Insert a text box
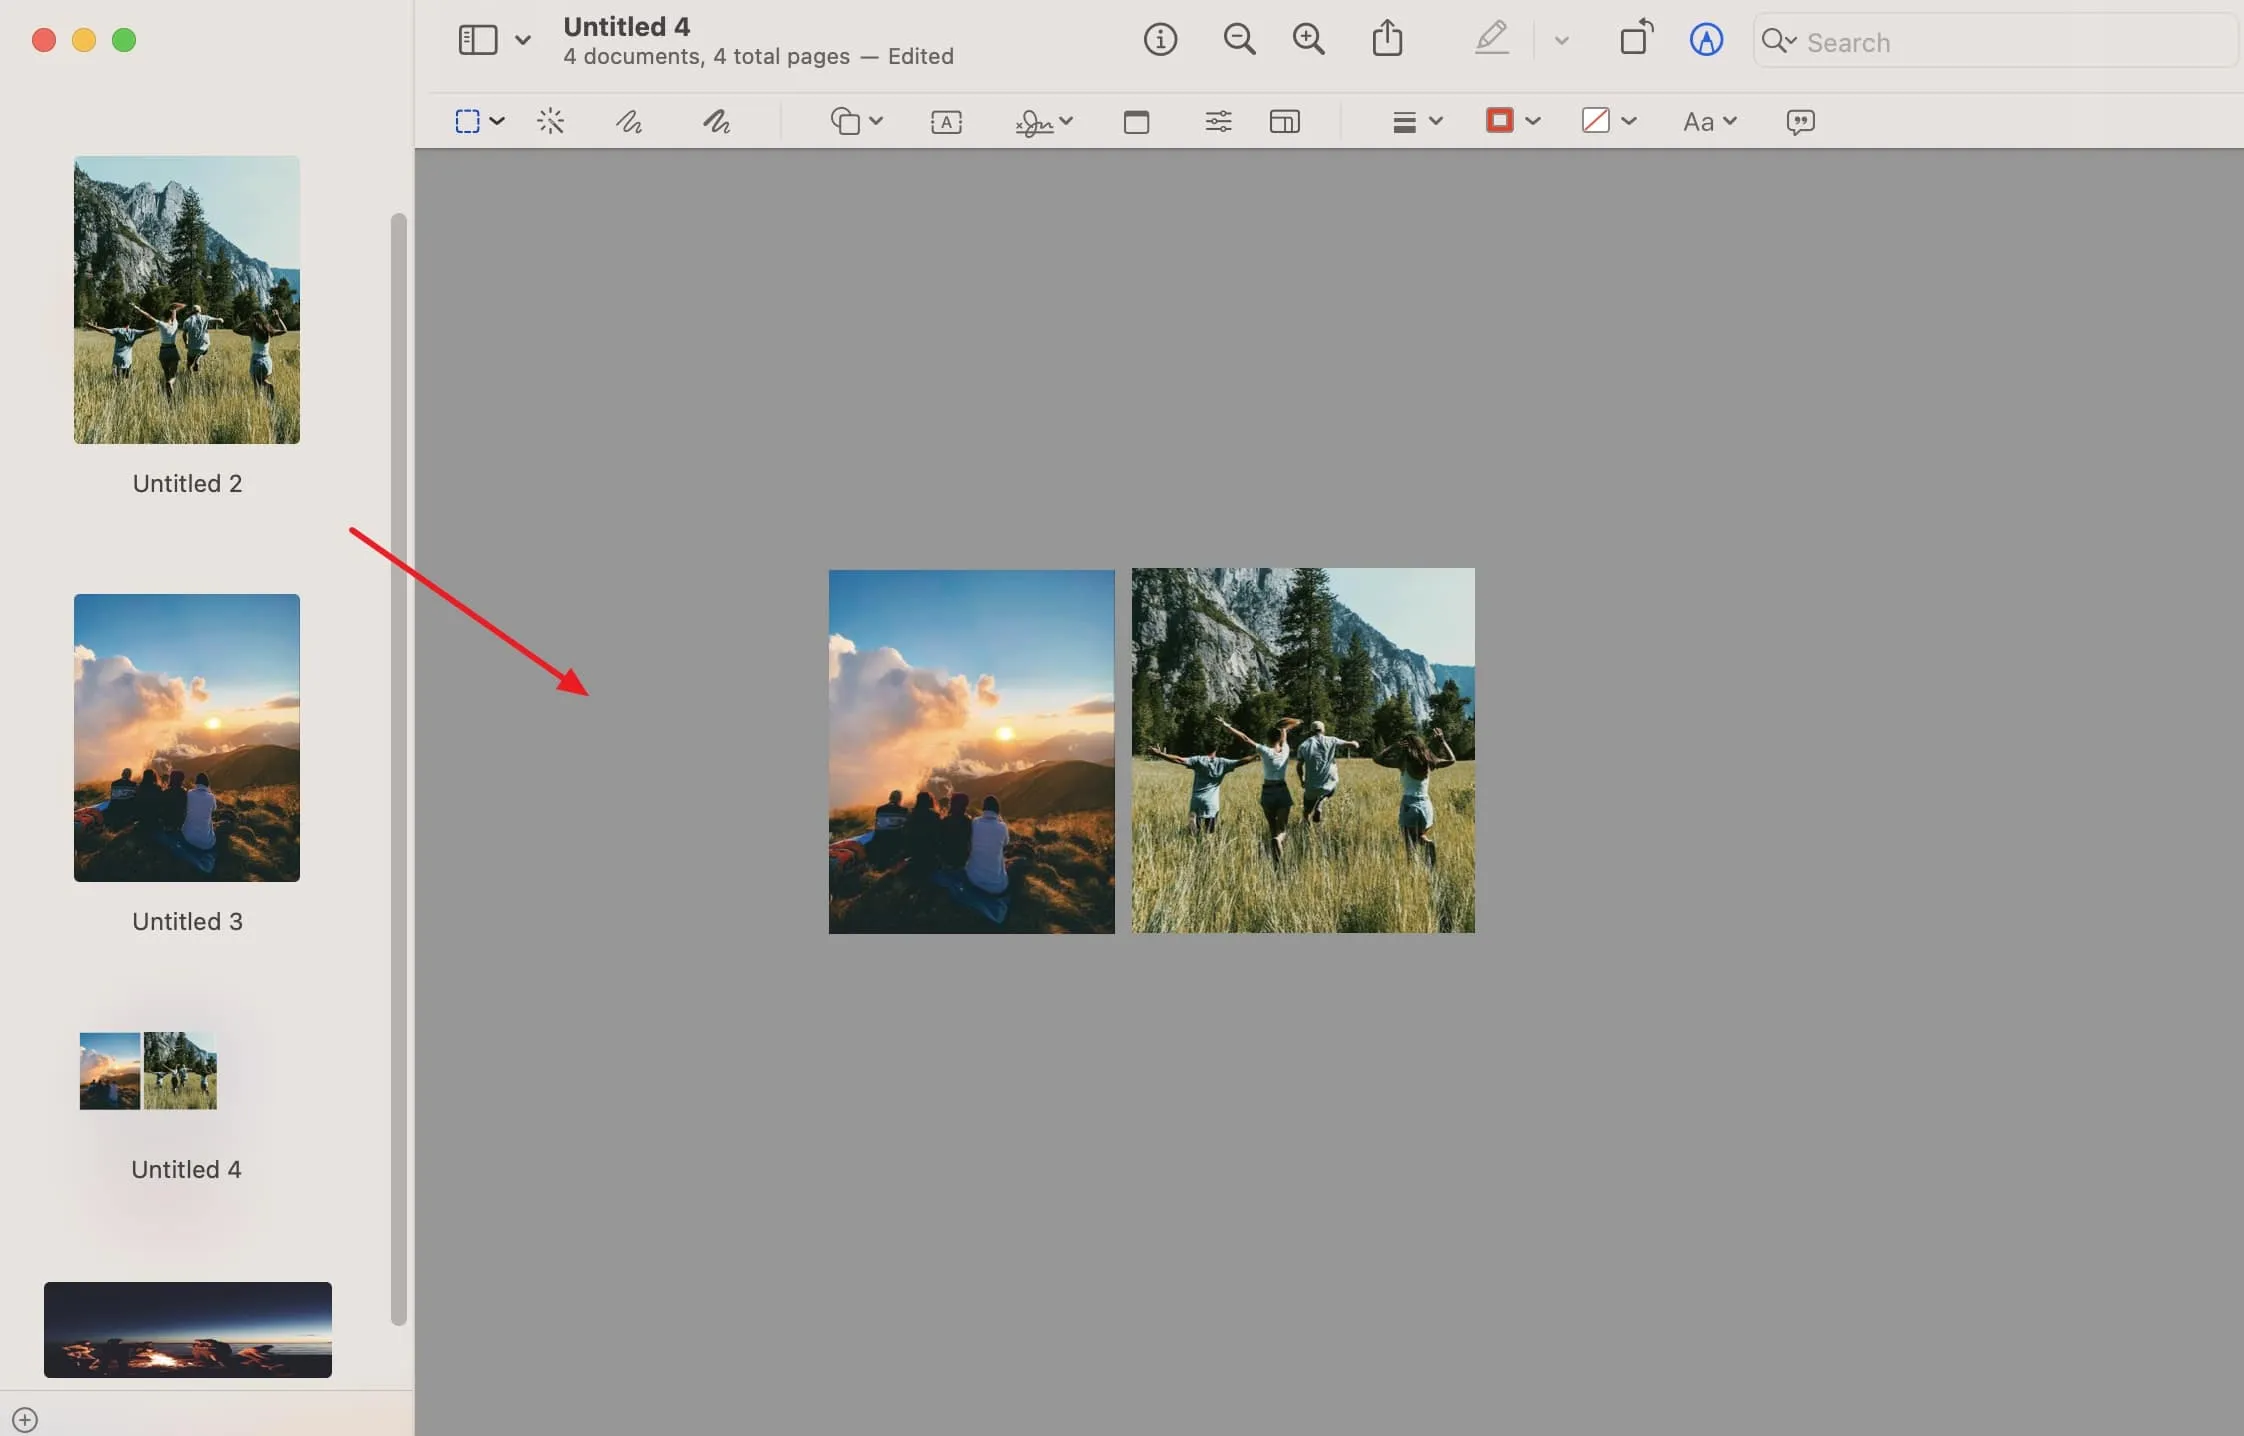 946,122
